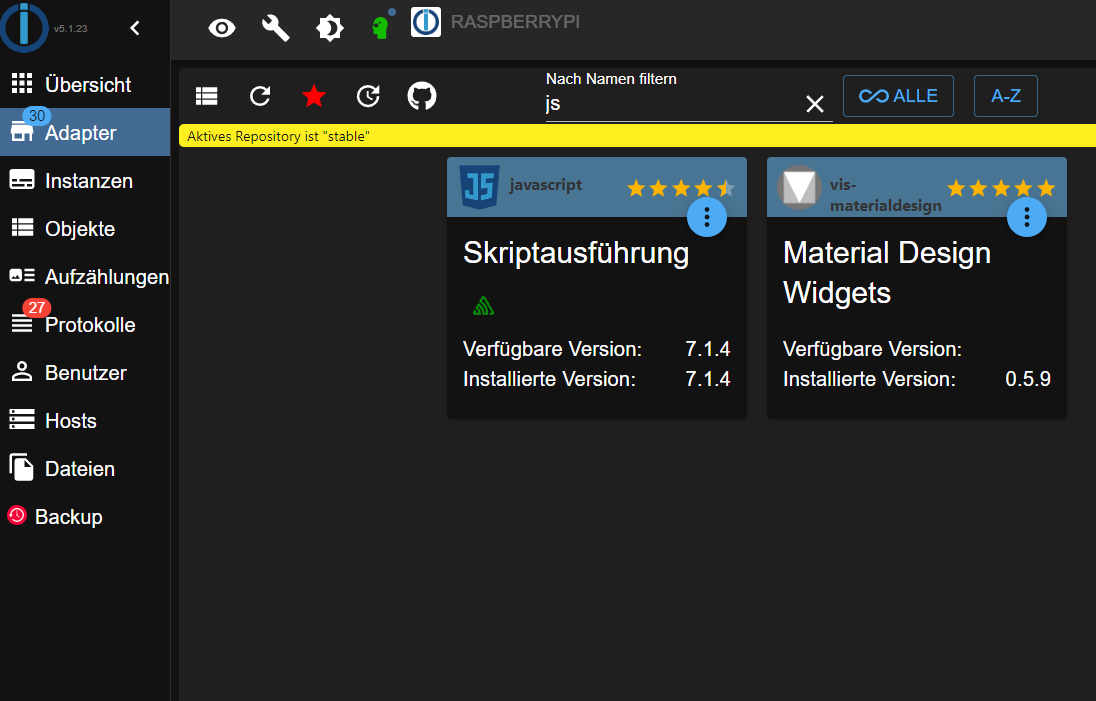Toggle the red favorites star filter

coord(314,96)
